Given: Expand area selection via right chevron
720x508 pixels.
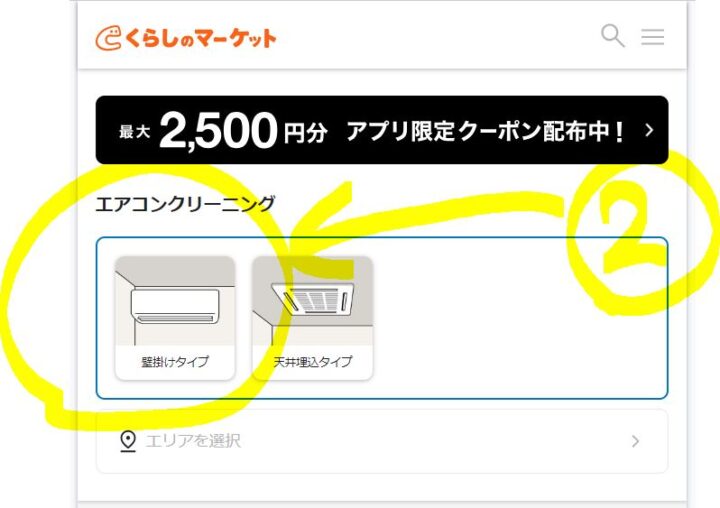Looking at the screenshot, I should pyautogui.click(x=636, y=441).
